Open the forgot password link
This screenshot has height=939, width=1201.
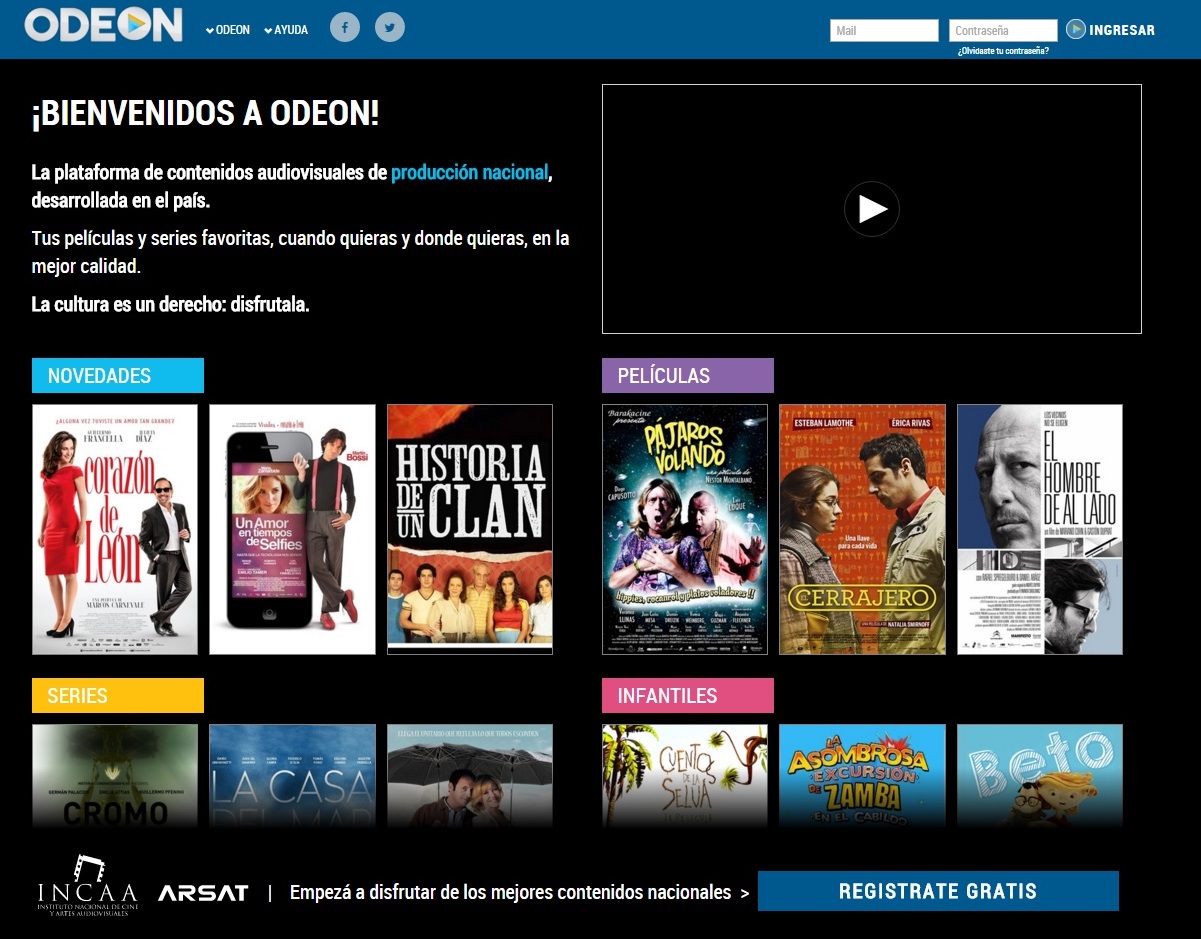coord(1003,51)
